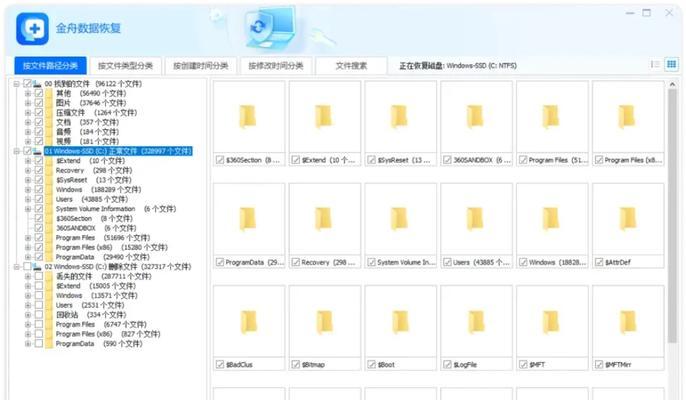Select the $360Section folder icon
The height and width of the screenshot is (400, 686).
click(x=248, y=117)
